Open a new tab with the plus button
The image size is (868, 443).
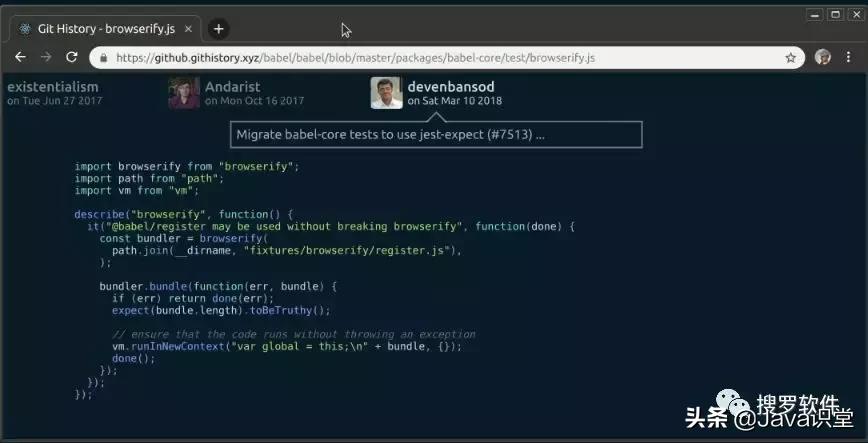218,29
